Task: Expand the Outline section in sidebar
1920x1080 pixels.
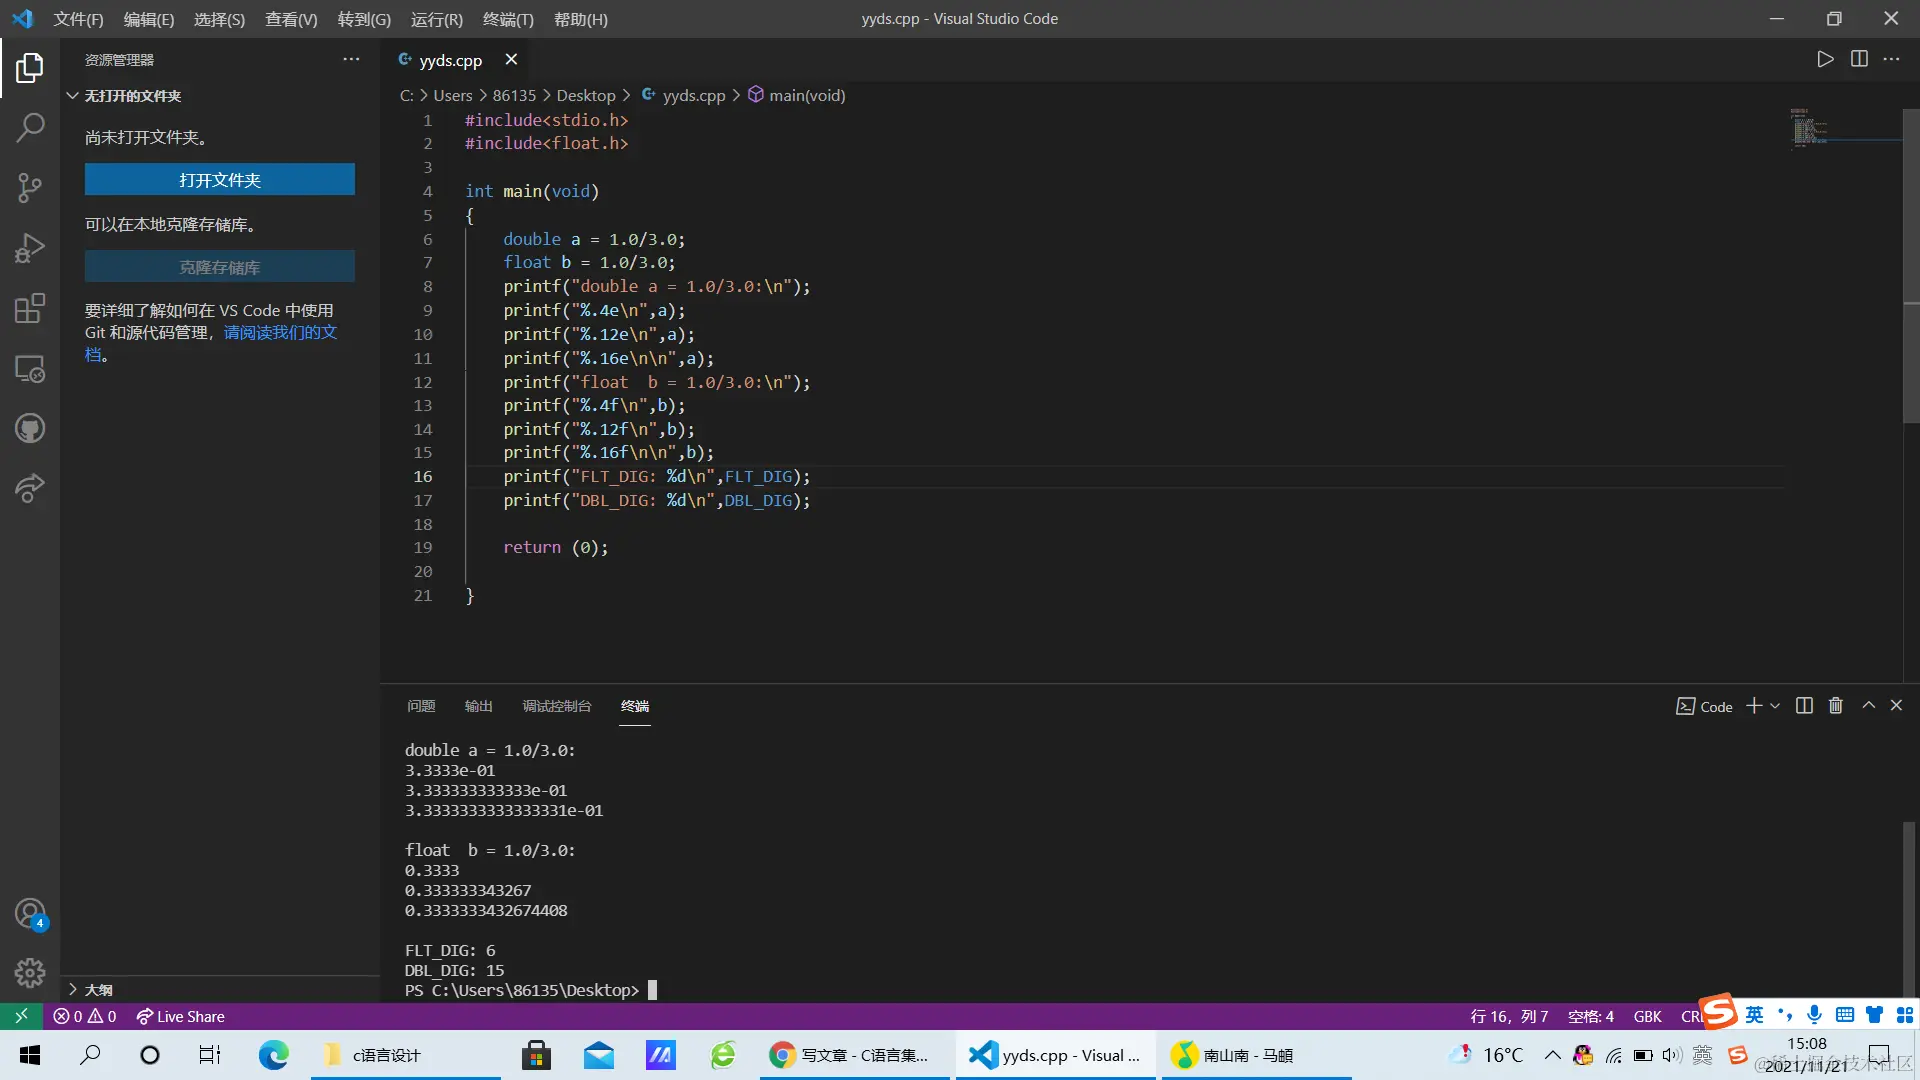Action: coord(98,989)
